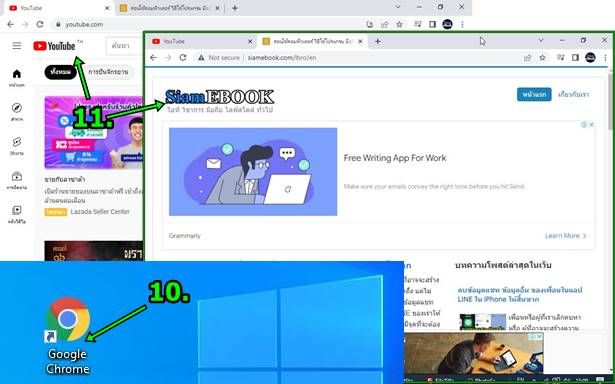Image resolution: width=615 pixels, height=384 pixels.
Task: Click the Grammarly ad illustration
Action: click(x=253, y=171)
